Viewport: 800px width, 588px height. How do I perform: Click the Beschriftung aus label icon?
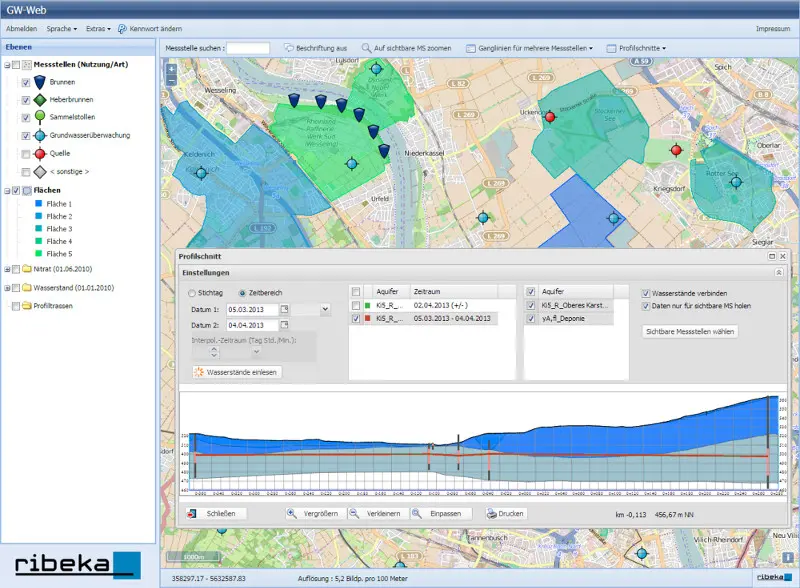point(289,48)
